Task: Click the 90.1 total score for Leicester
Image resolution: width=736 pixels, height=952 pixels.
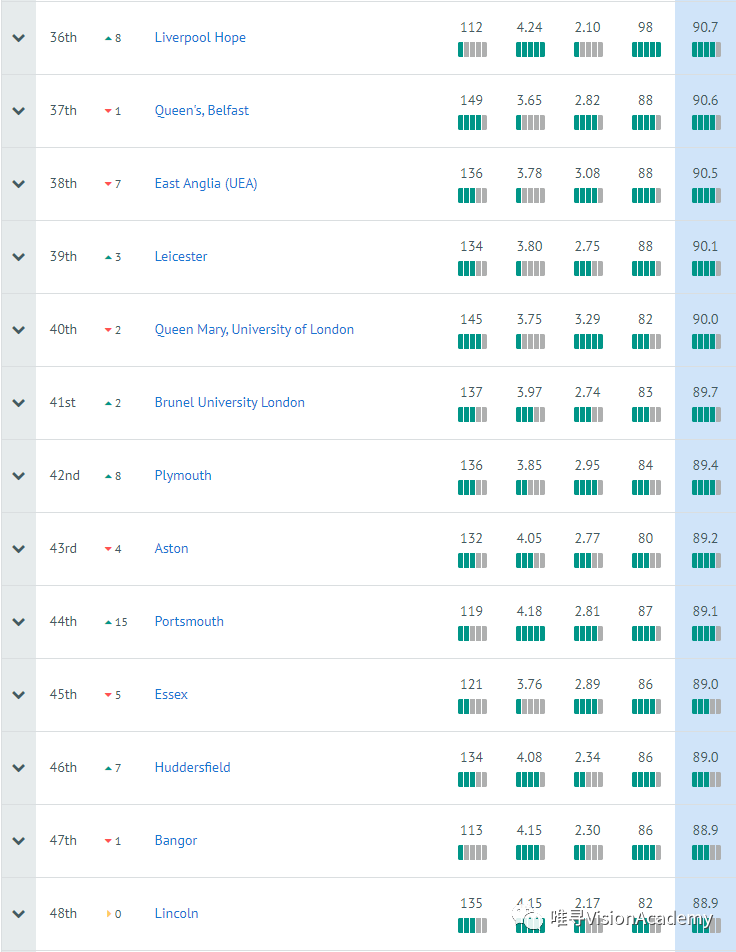Action: click(x=706, y=246)
